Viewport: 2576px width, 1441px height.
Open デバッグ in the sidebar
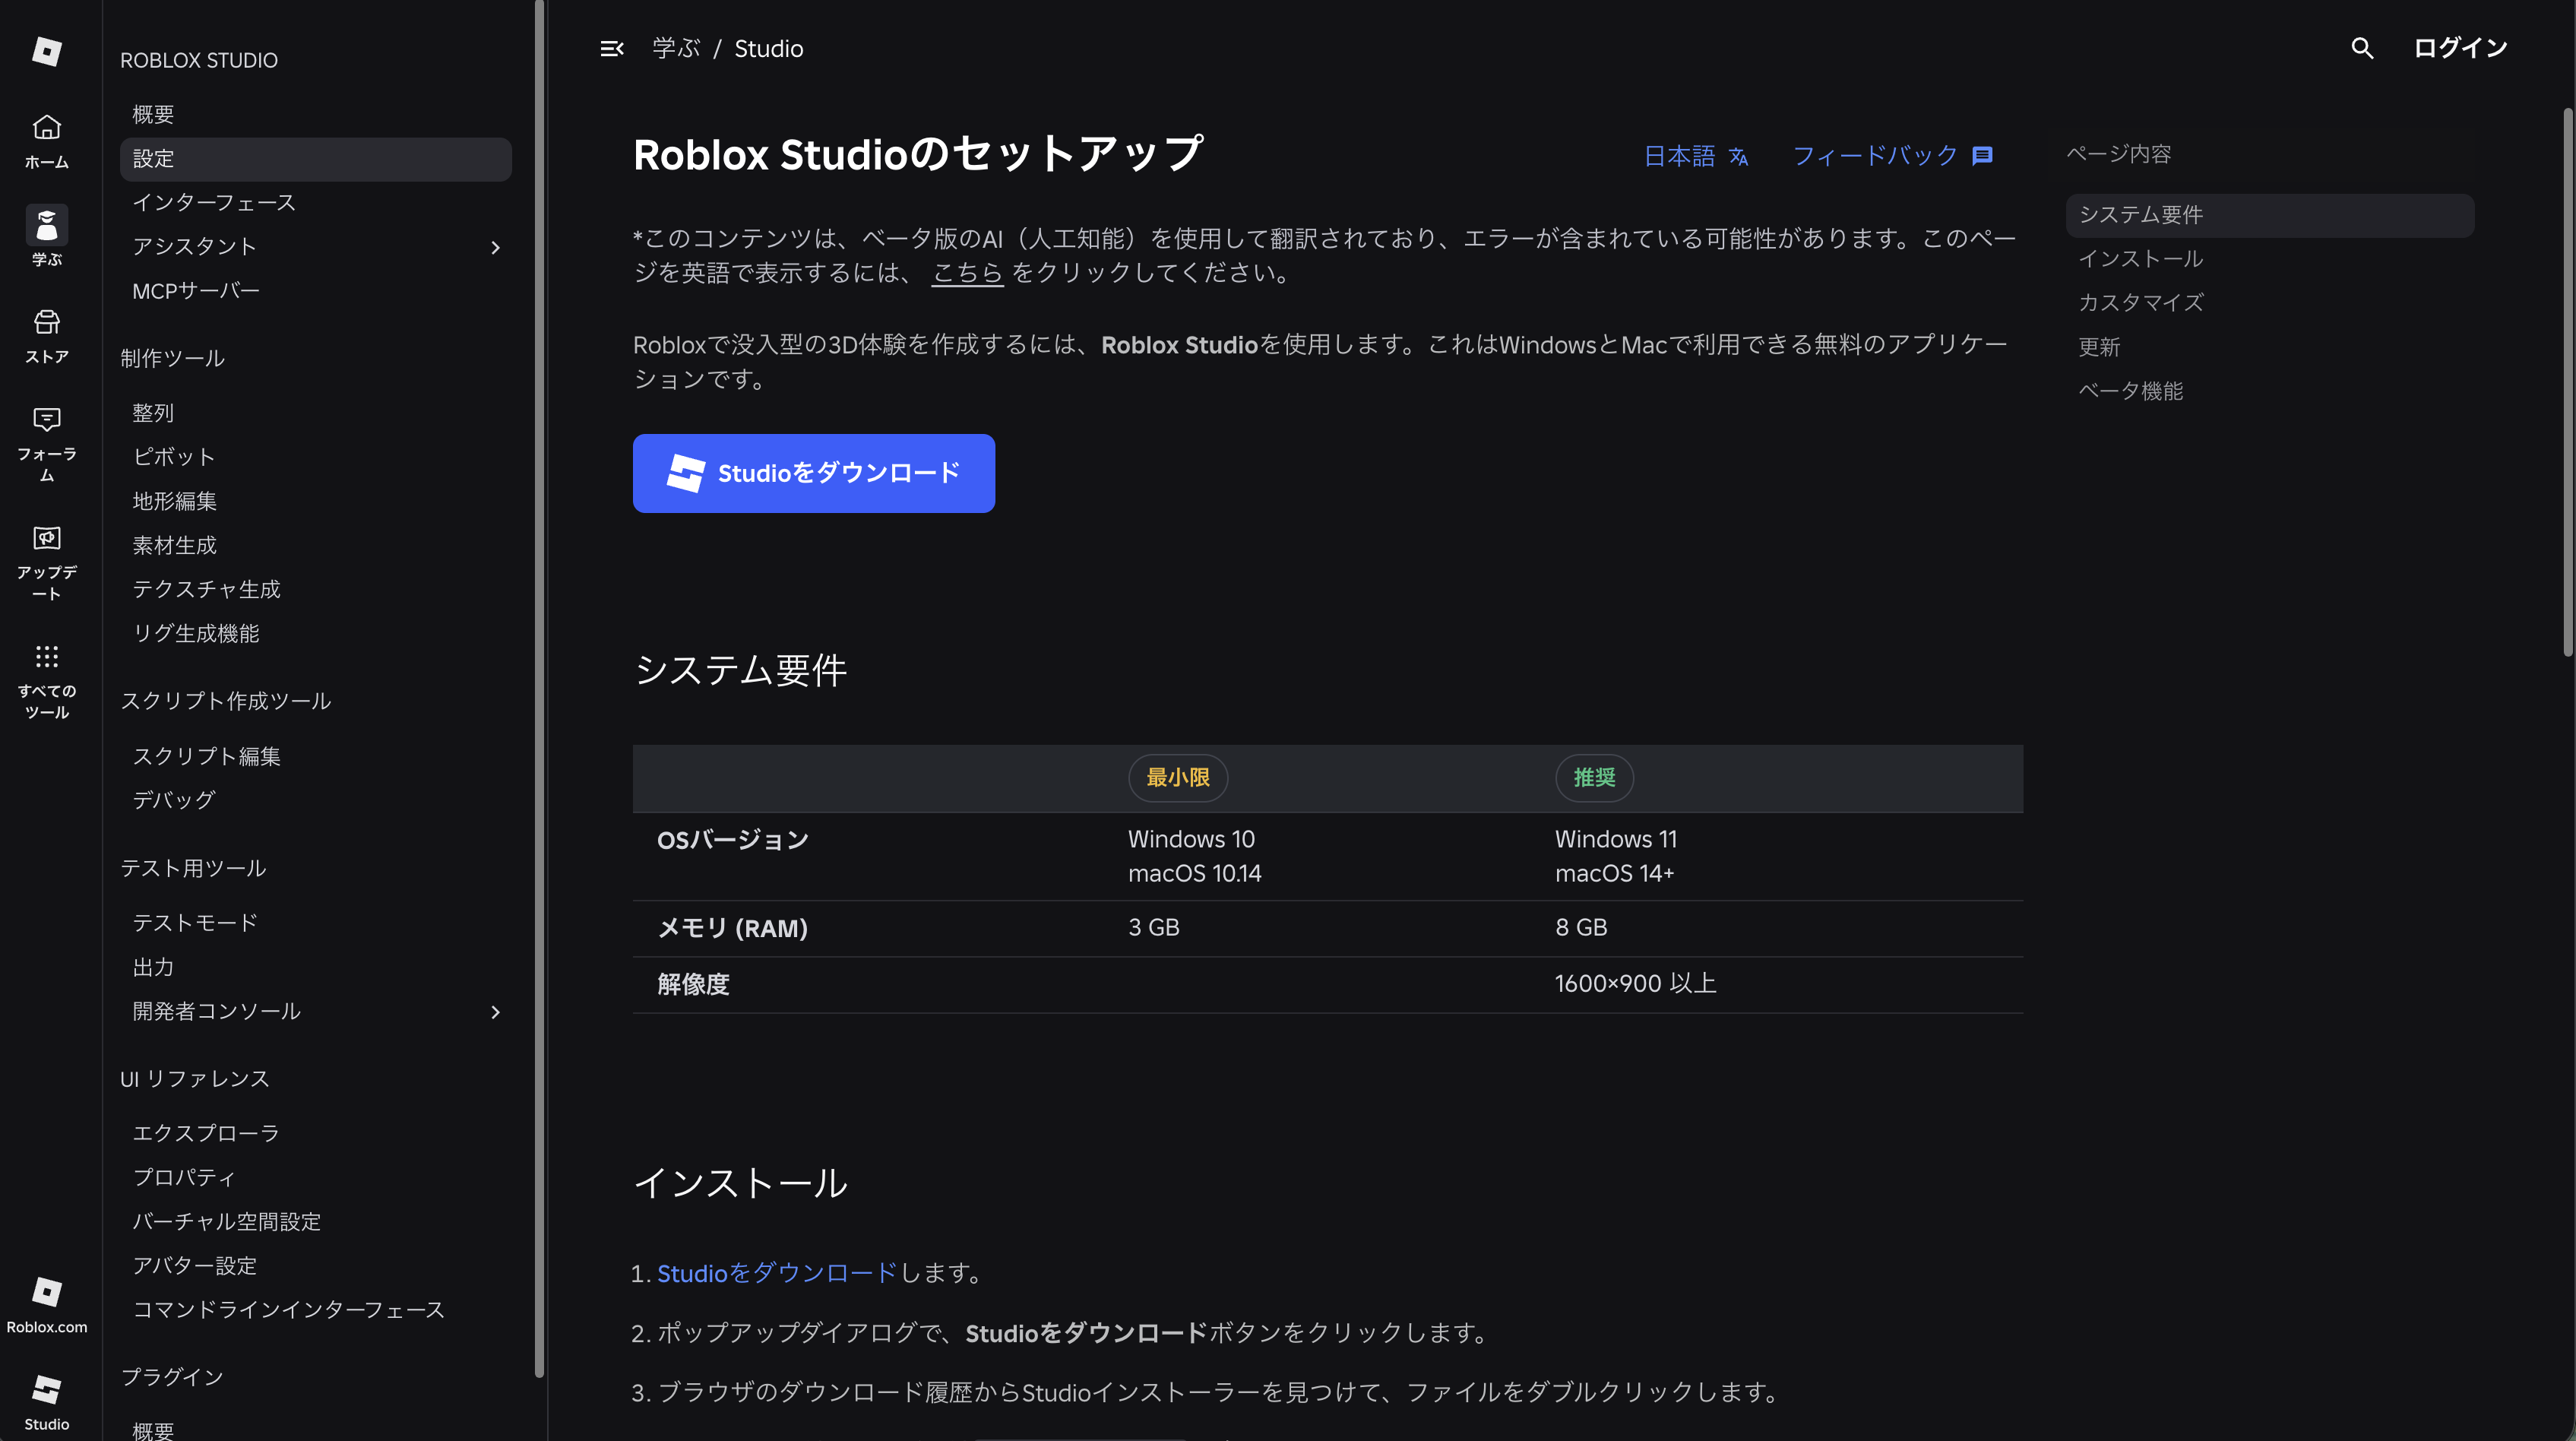tap(174, 800)
